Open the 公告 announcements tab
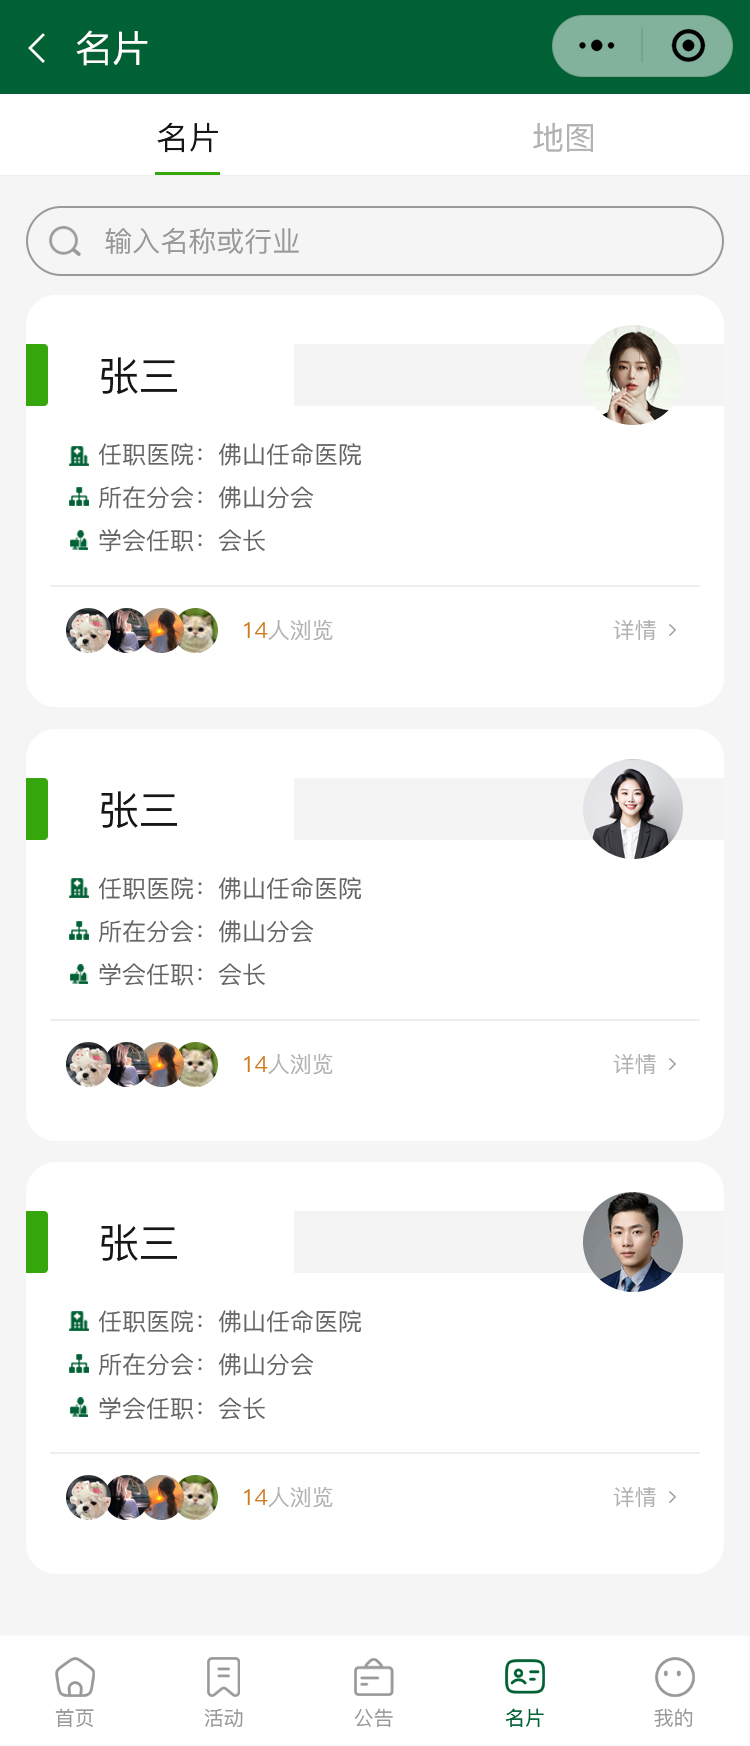 click(x=374, y=1689)
